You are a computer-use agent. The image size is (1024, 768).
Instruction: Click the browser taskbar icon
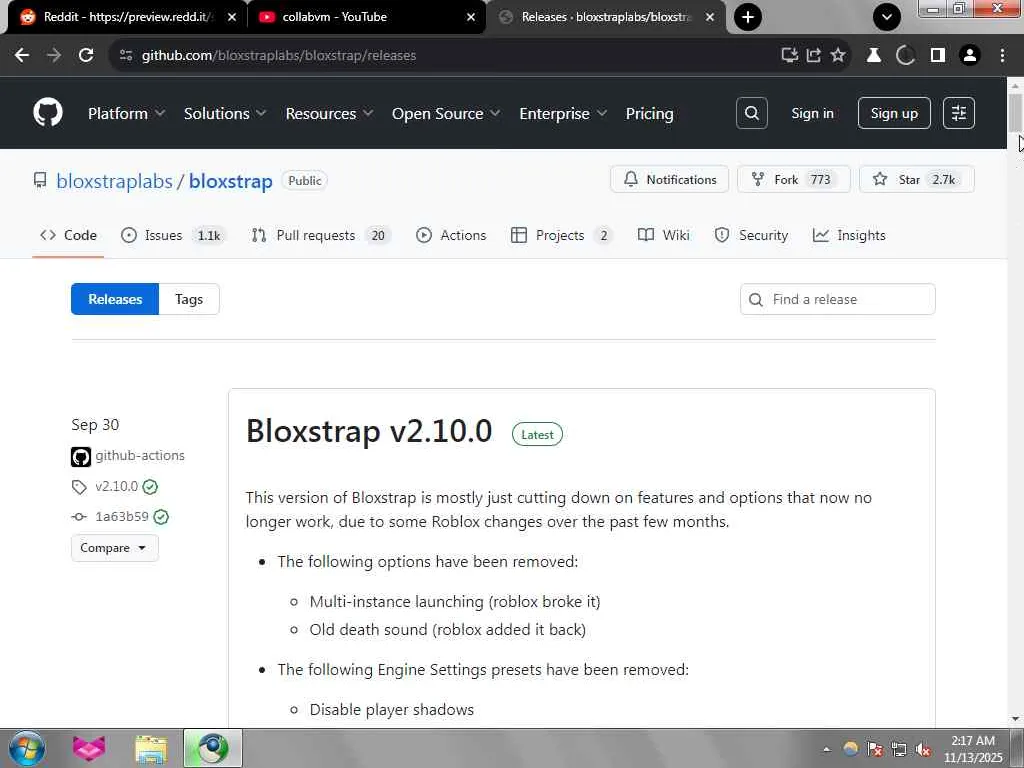click(x=213, y=748)
